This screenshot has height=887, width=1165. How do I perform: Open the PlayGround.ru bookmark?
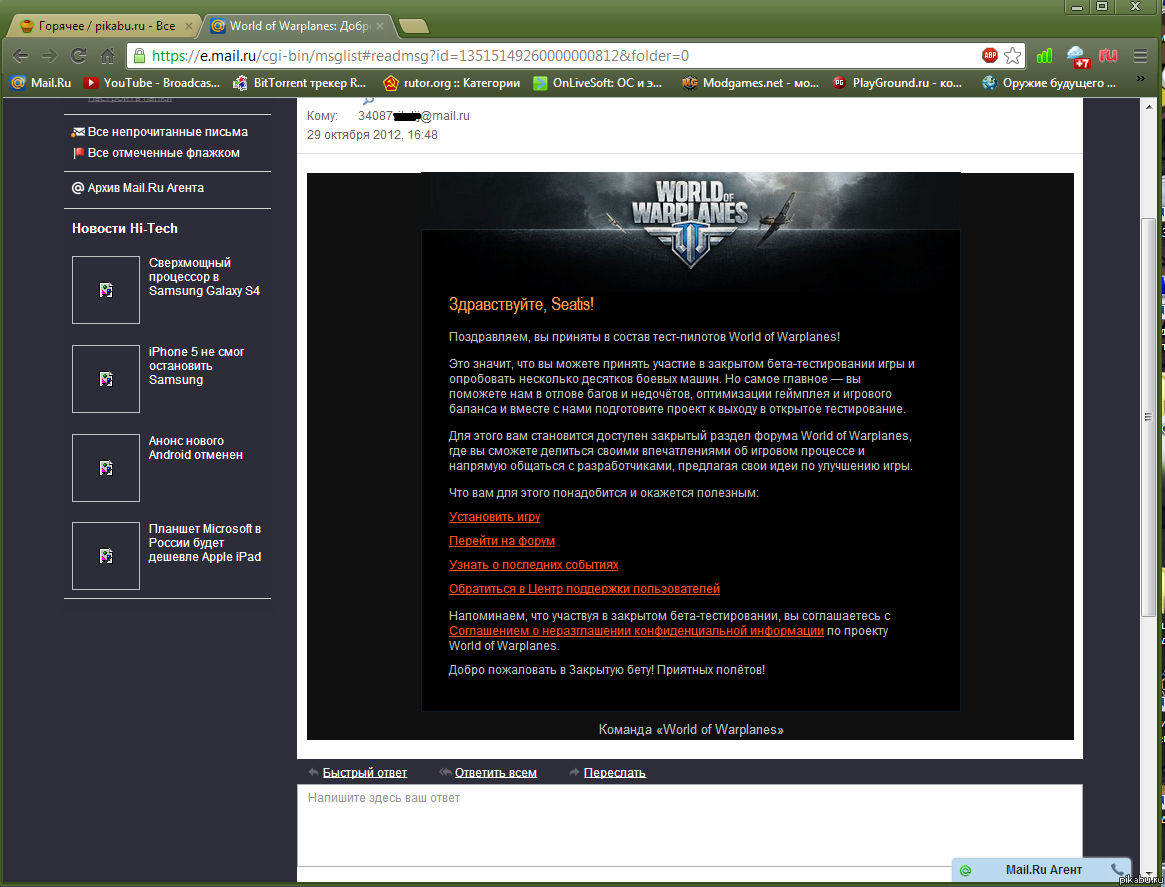click(x=897, y=83)
